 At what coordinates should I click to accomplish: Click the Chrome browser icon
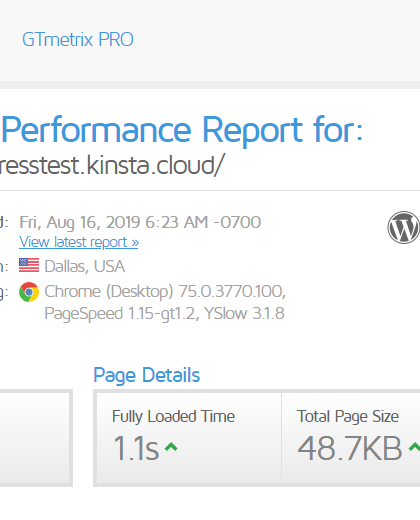tap(29, 292)
